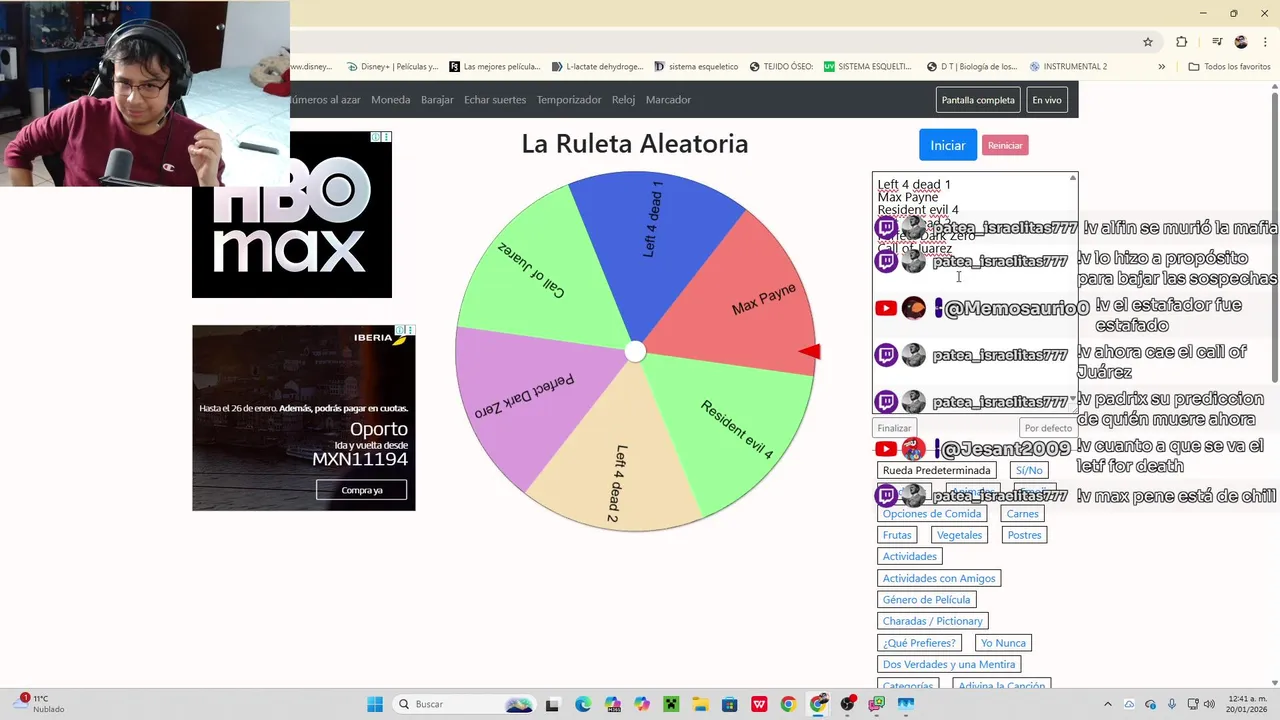Image resolution: width=1280 pixels, height=720 pixels.
Task: Open the Las mejores película bookmark
Action: (495, 67)
